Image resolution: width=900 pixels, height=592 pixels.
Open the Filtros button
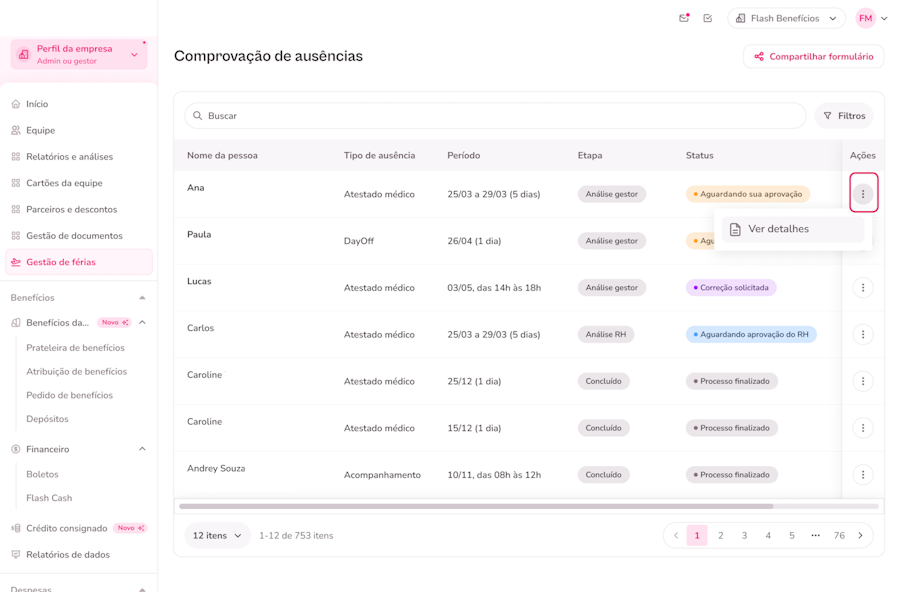(844, 115)
